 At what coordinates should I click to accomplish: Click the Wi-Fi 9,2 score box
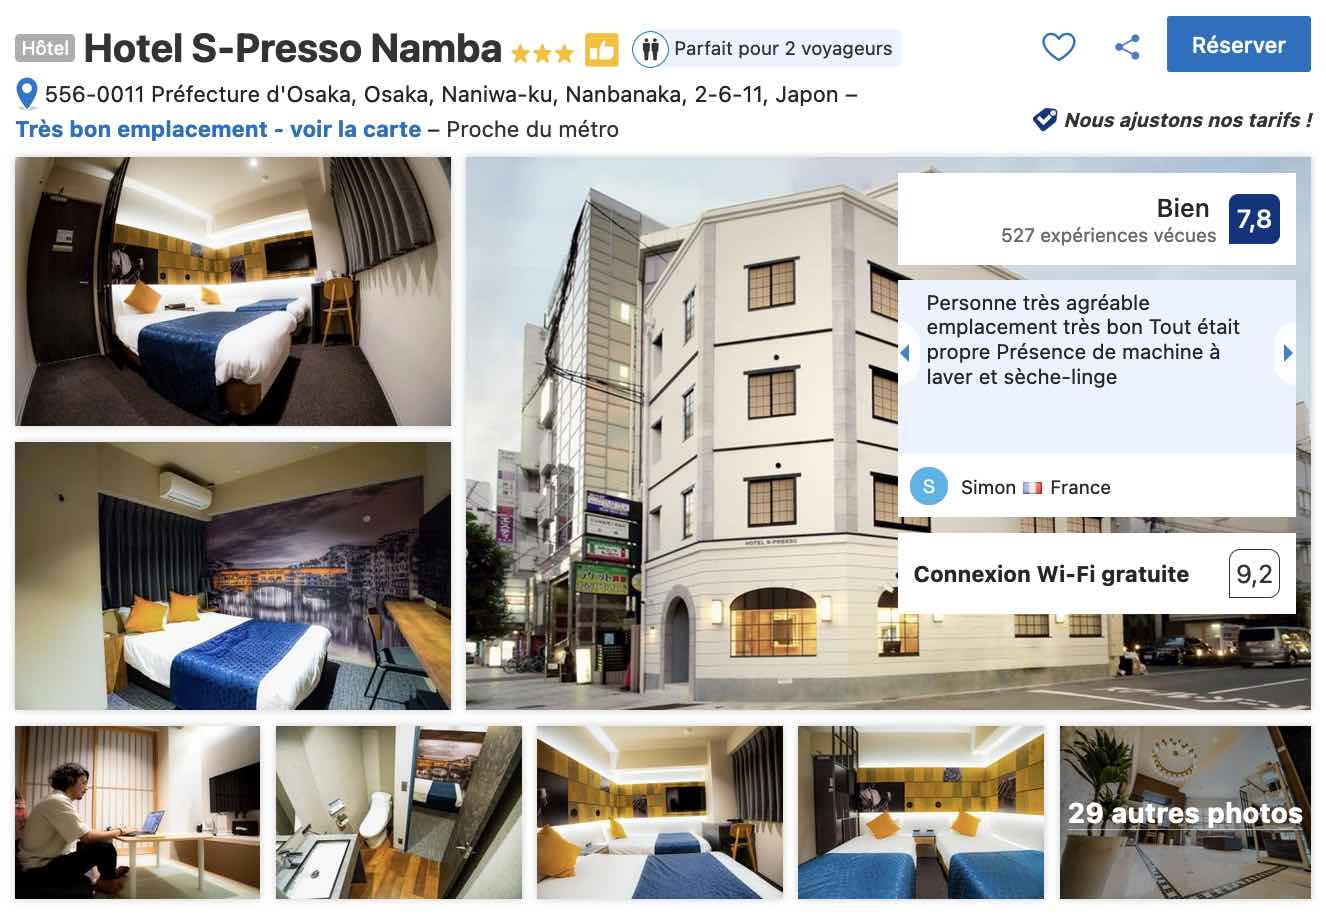[x=1254, y=574]
